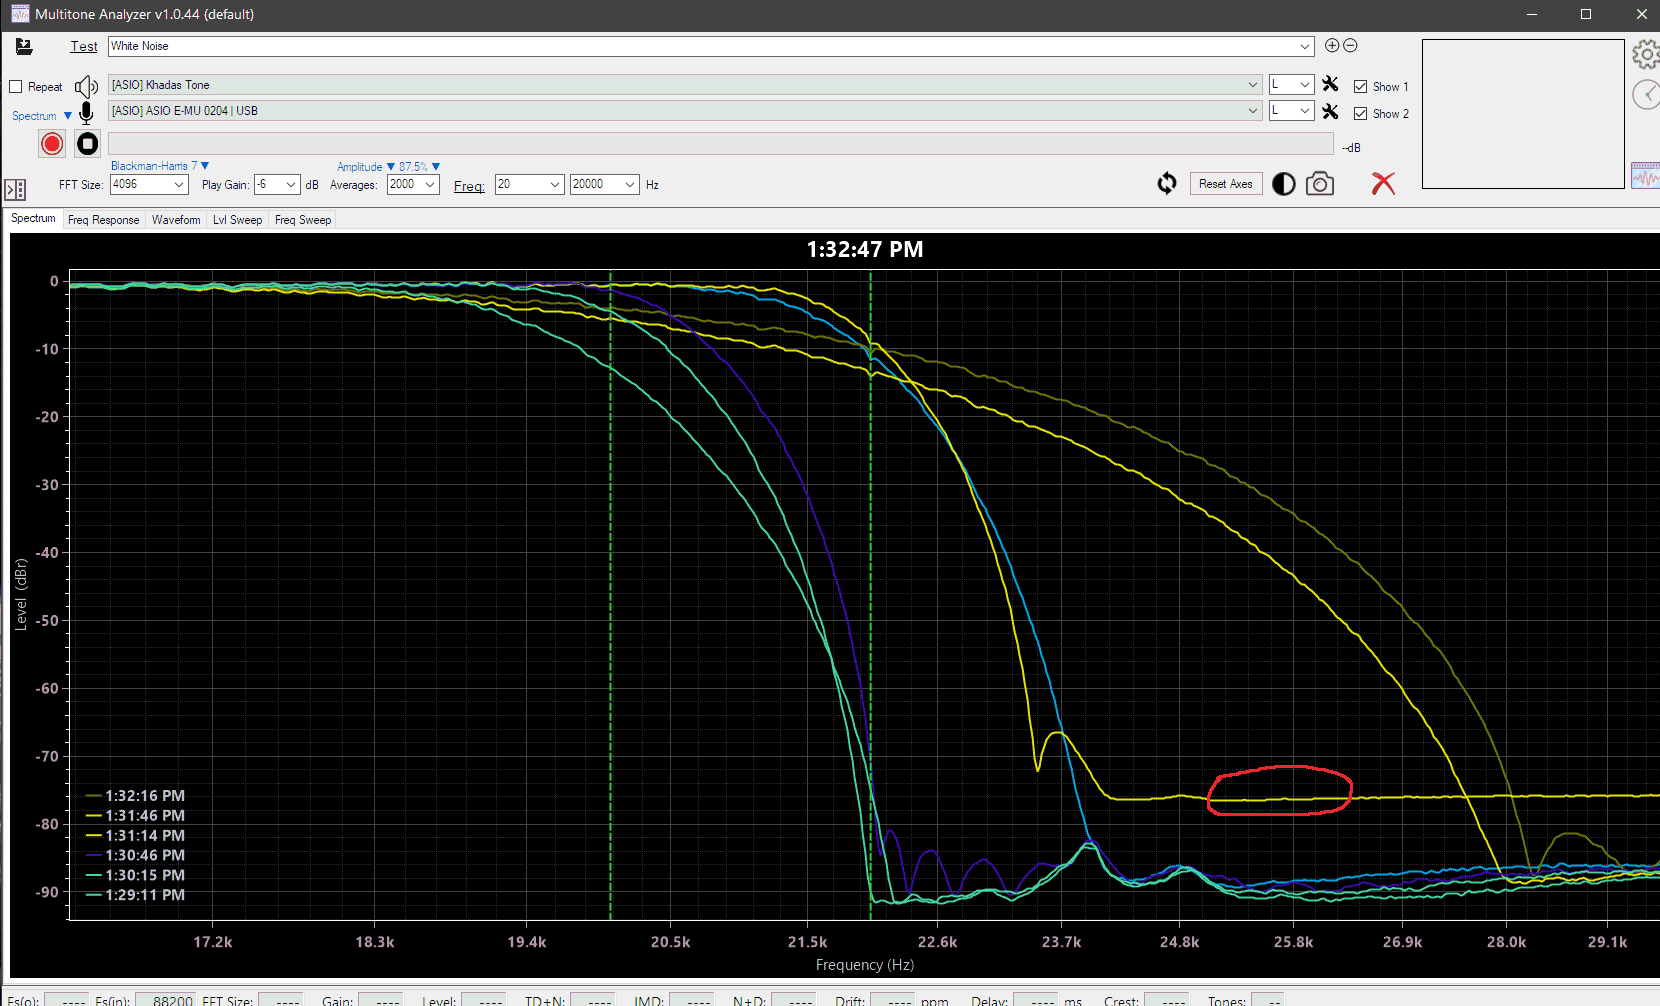Remove a test with the minus circle icon
The width and height of the screenshot is (1660, 1006).
coord(1350,45)
